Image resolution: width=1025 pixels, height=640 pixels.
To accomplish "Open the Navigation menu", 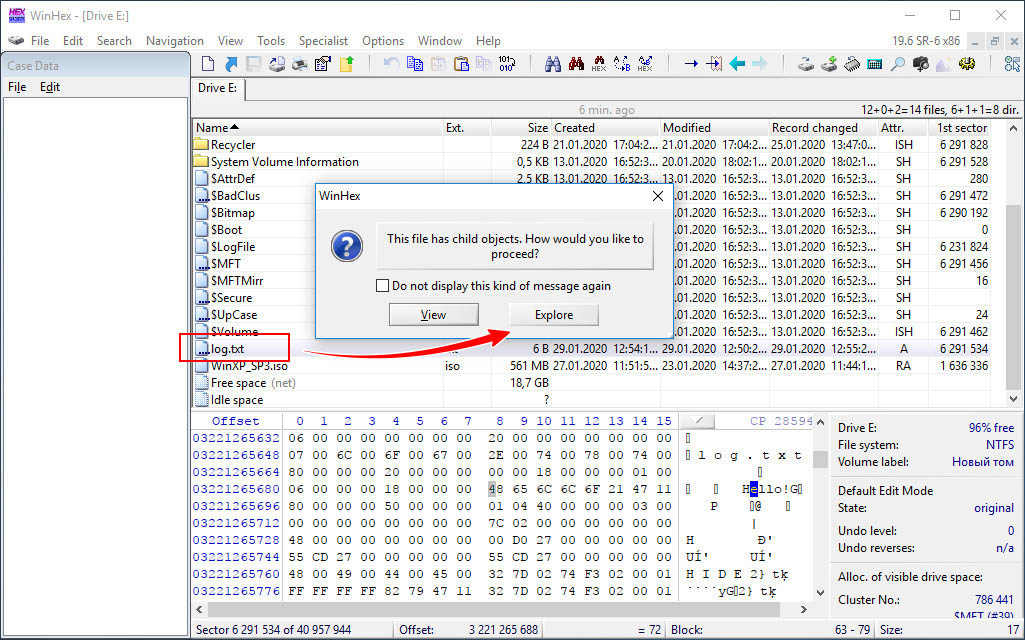I will click(x=175, y=41).
